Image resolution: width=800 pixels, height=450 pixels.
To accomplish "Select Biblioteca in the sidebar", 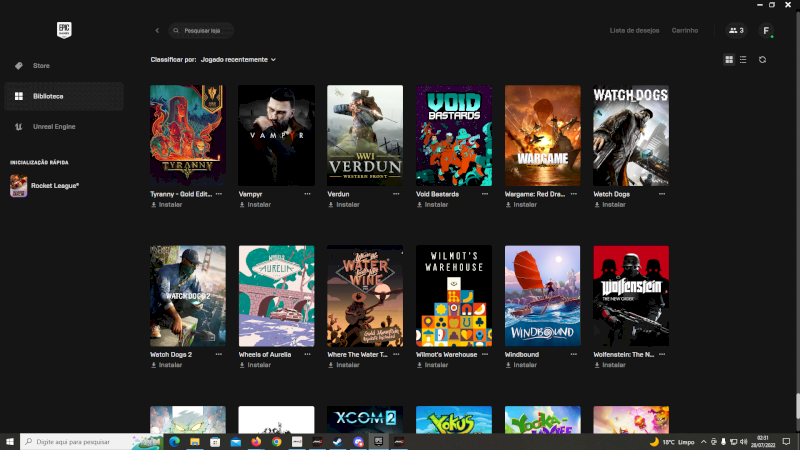I will coord(48,96).
